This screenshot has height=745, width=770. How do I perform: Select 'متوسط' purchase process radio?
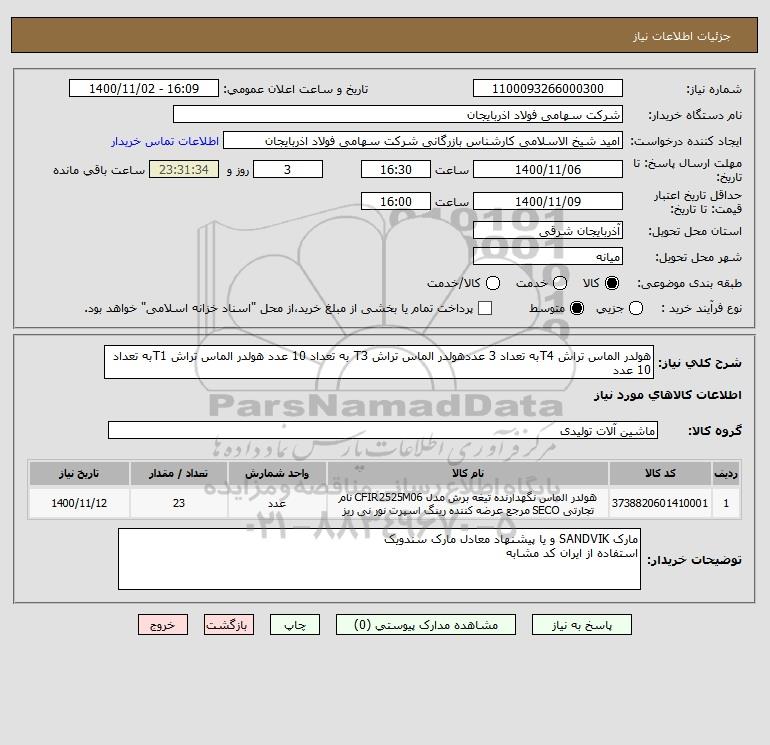click(x=577, y=308)
